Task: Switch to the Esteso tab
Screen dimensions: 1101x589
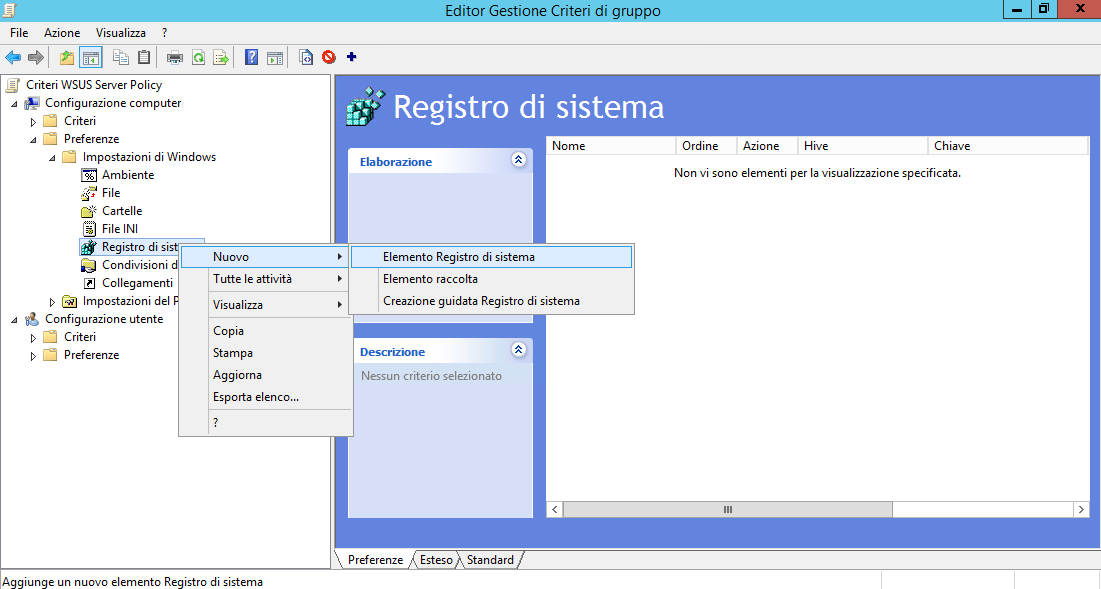Action: point(436,560)
